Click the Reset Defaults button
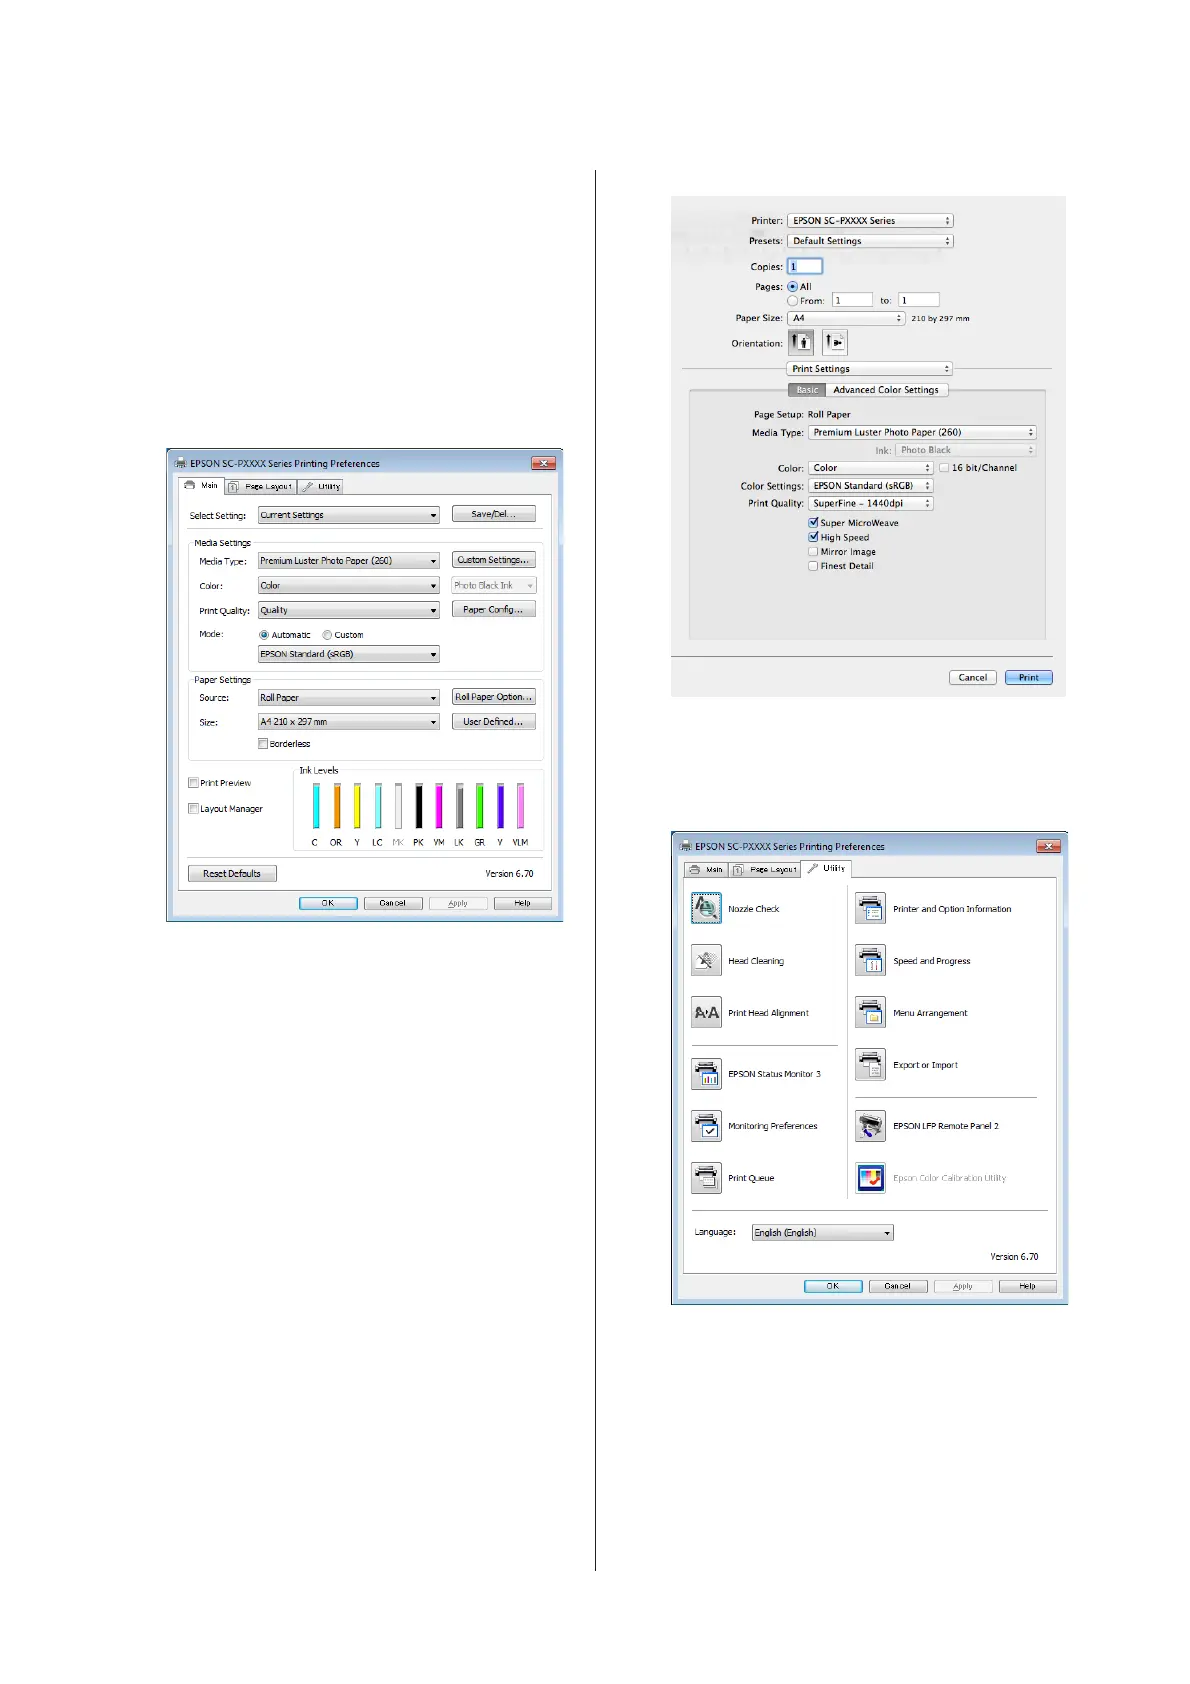Image resolution: width=1190 pixels, height=1684 pixels. coord(232,874)
